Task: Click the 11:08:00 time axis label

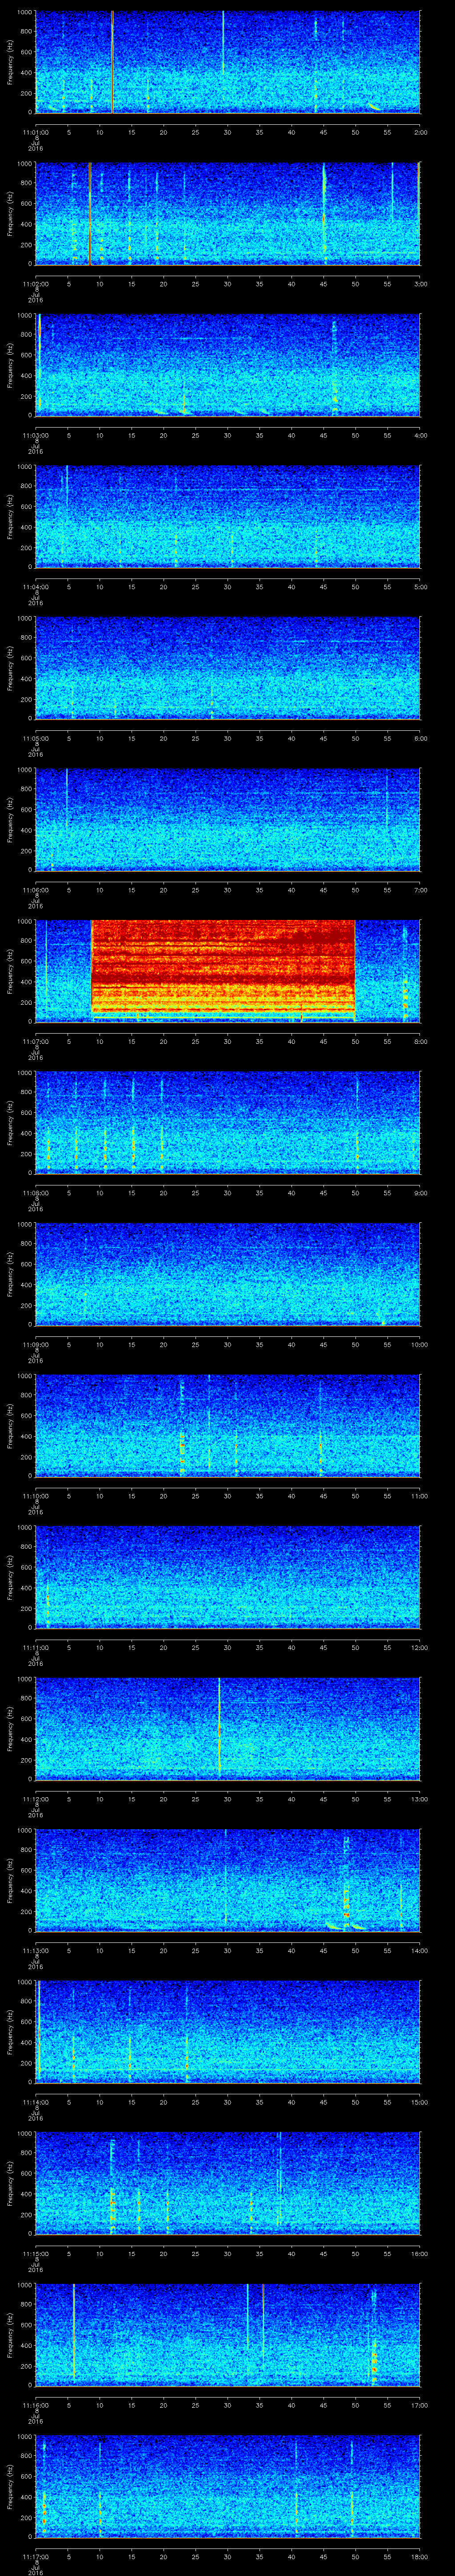Action: tap(35, 1193)
